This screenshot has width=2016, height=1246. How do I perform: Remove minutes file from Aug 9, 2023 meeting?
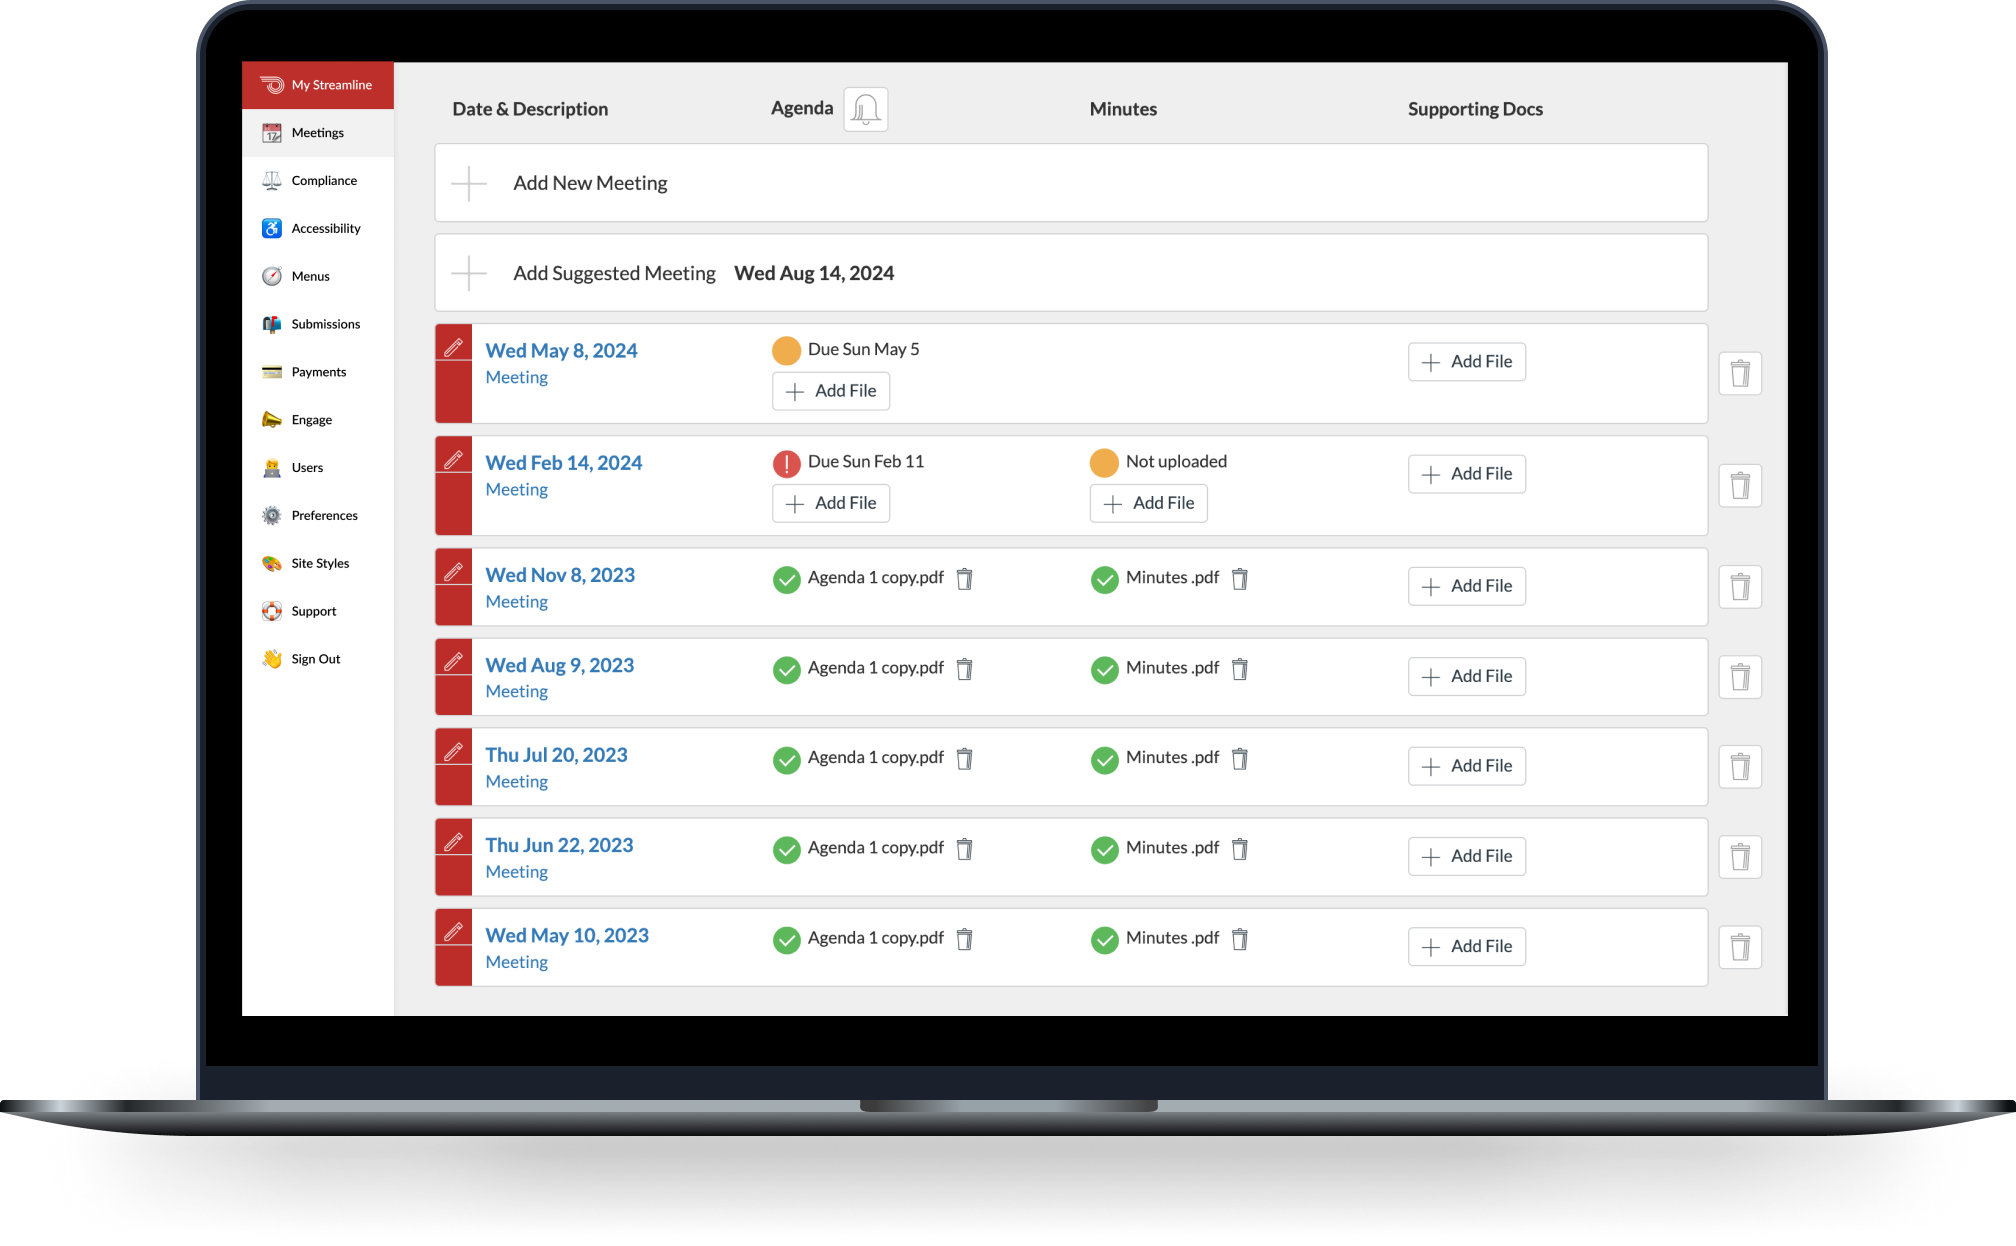1240,669
